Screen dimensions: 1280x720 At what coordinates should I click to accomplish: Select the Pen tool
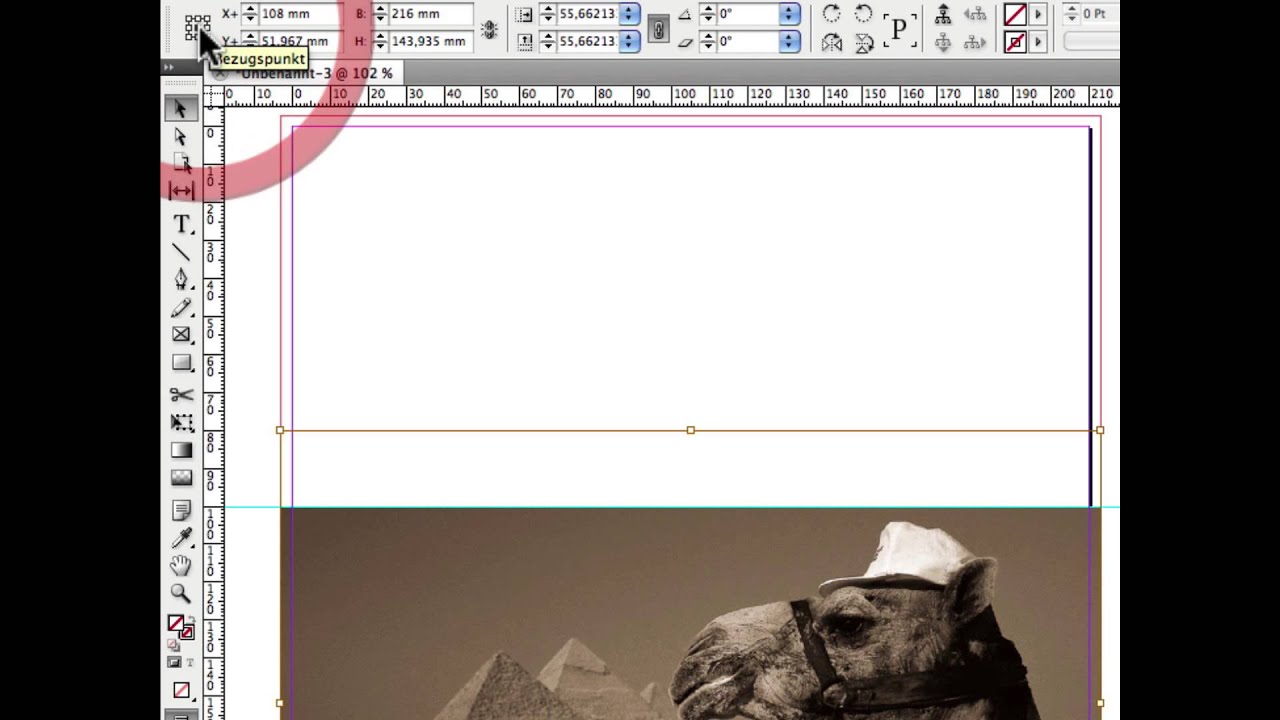181,279
